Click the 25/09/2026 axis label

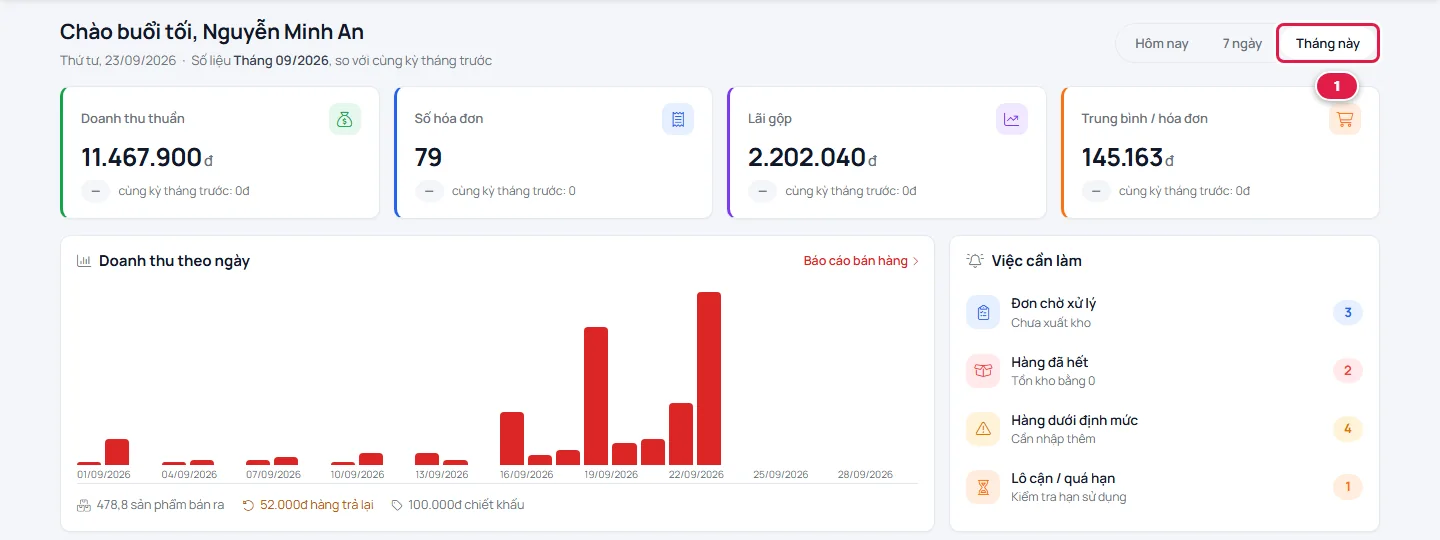780,474
